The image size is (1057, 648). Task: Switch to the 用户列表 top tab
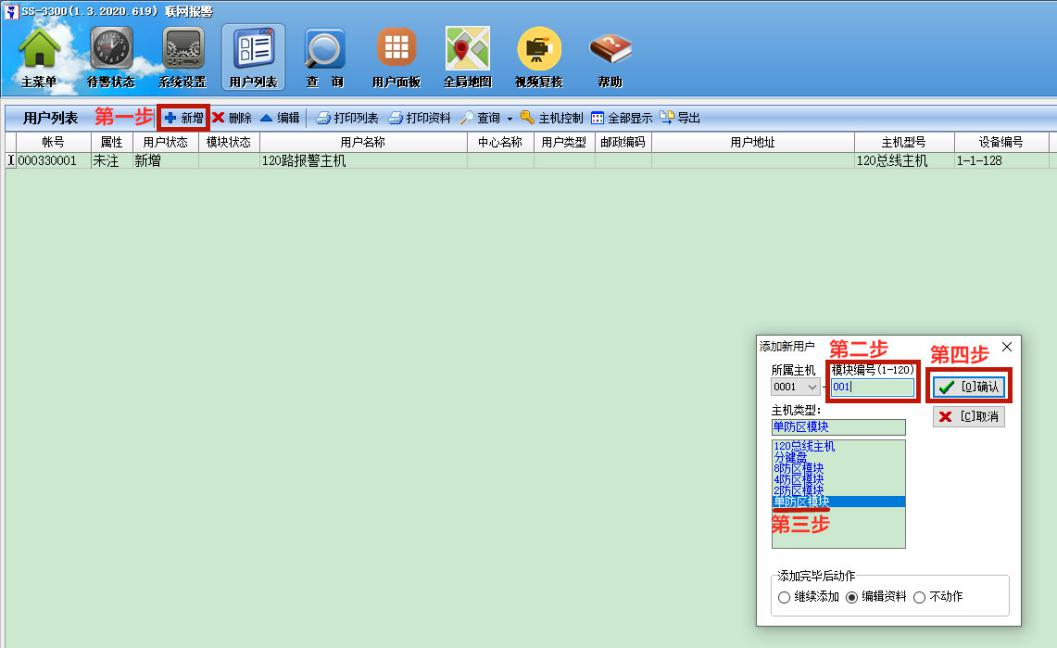point(253,52)
